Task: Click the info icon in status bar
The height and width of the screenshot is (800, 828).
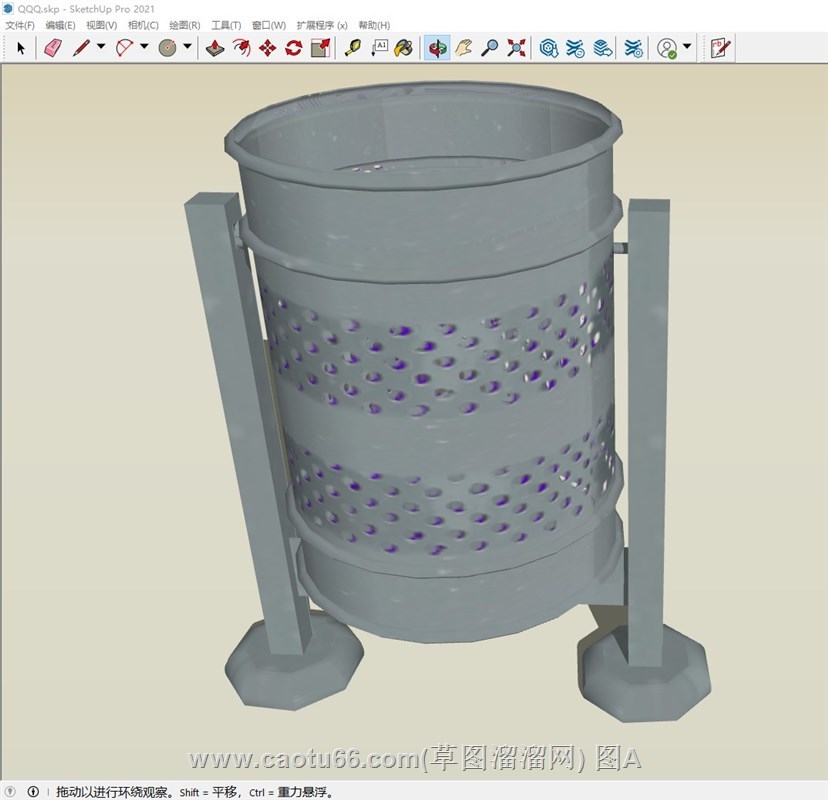Action: tap(32, 792)
